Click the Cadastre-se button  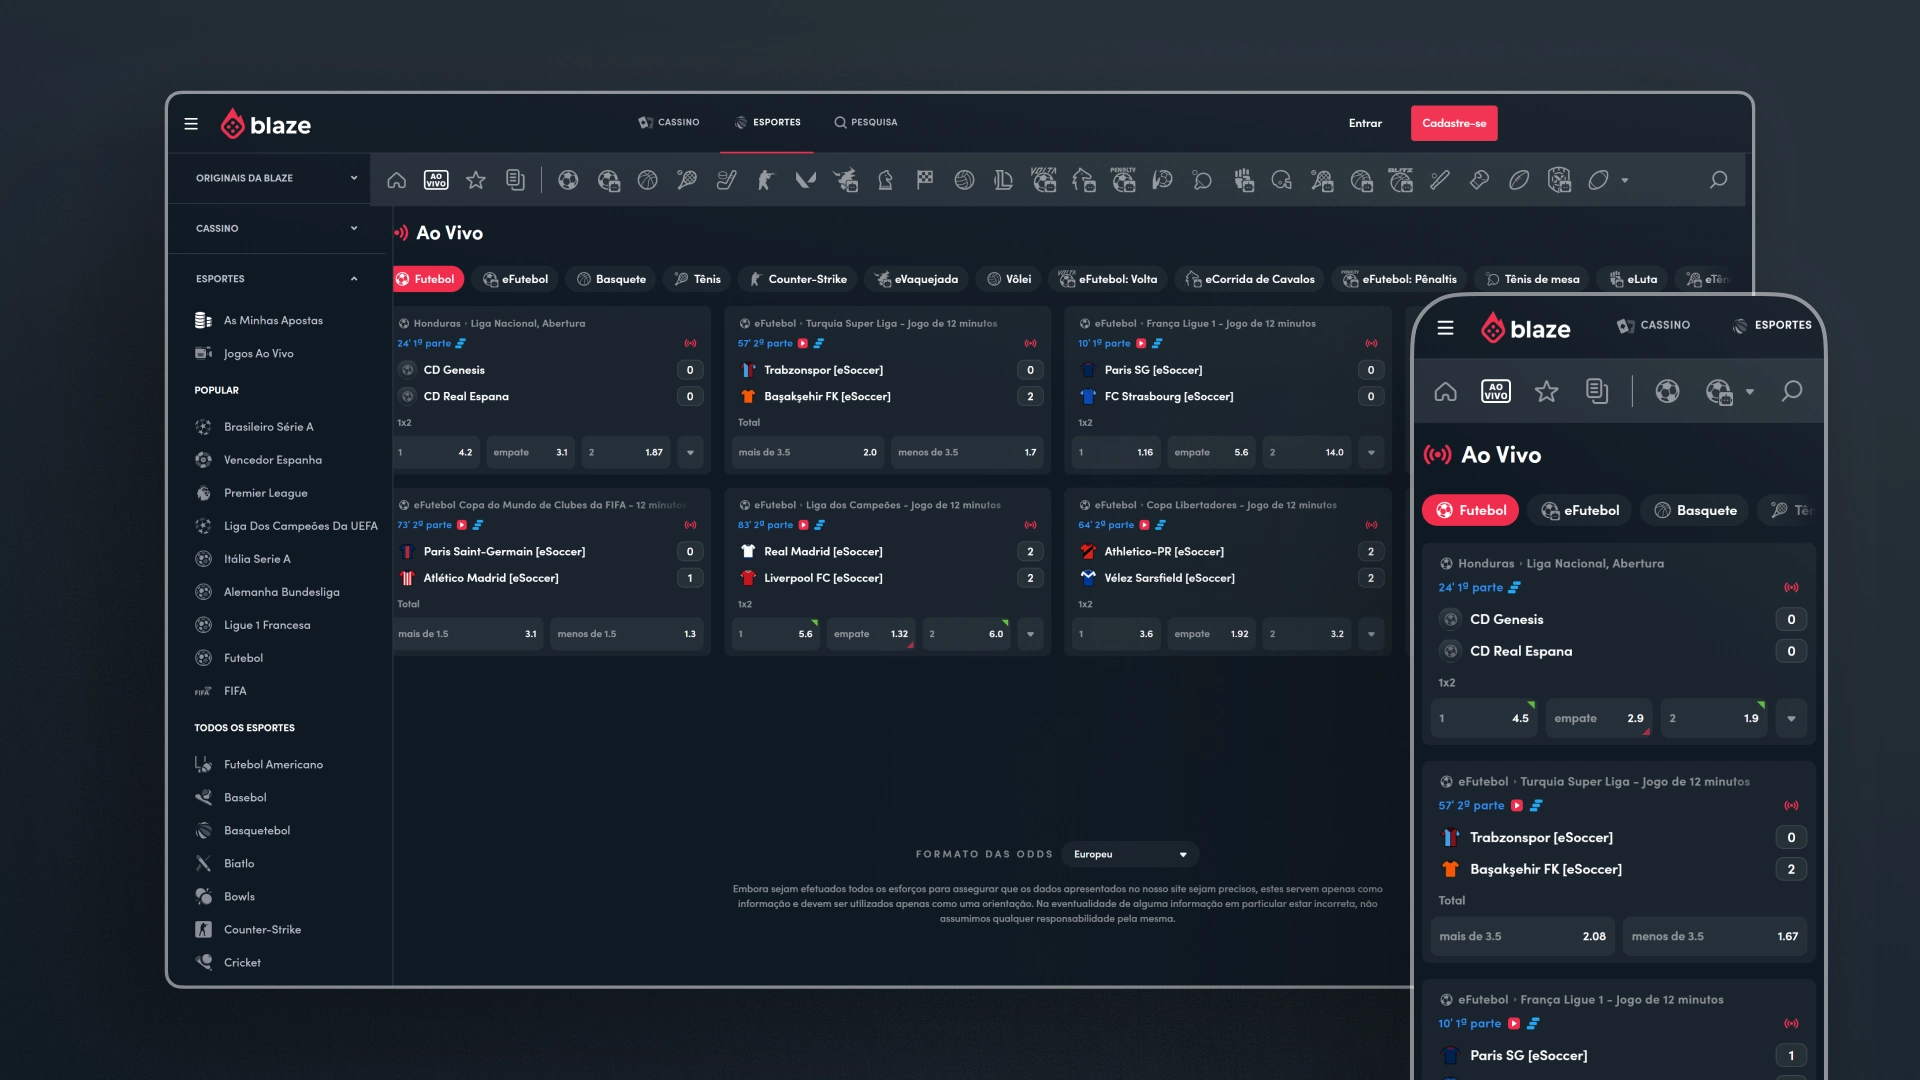(x=1453, y=123)
